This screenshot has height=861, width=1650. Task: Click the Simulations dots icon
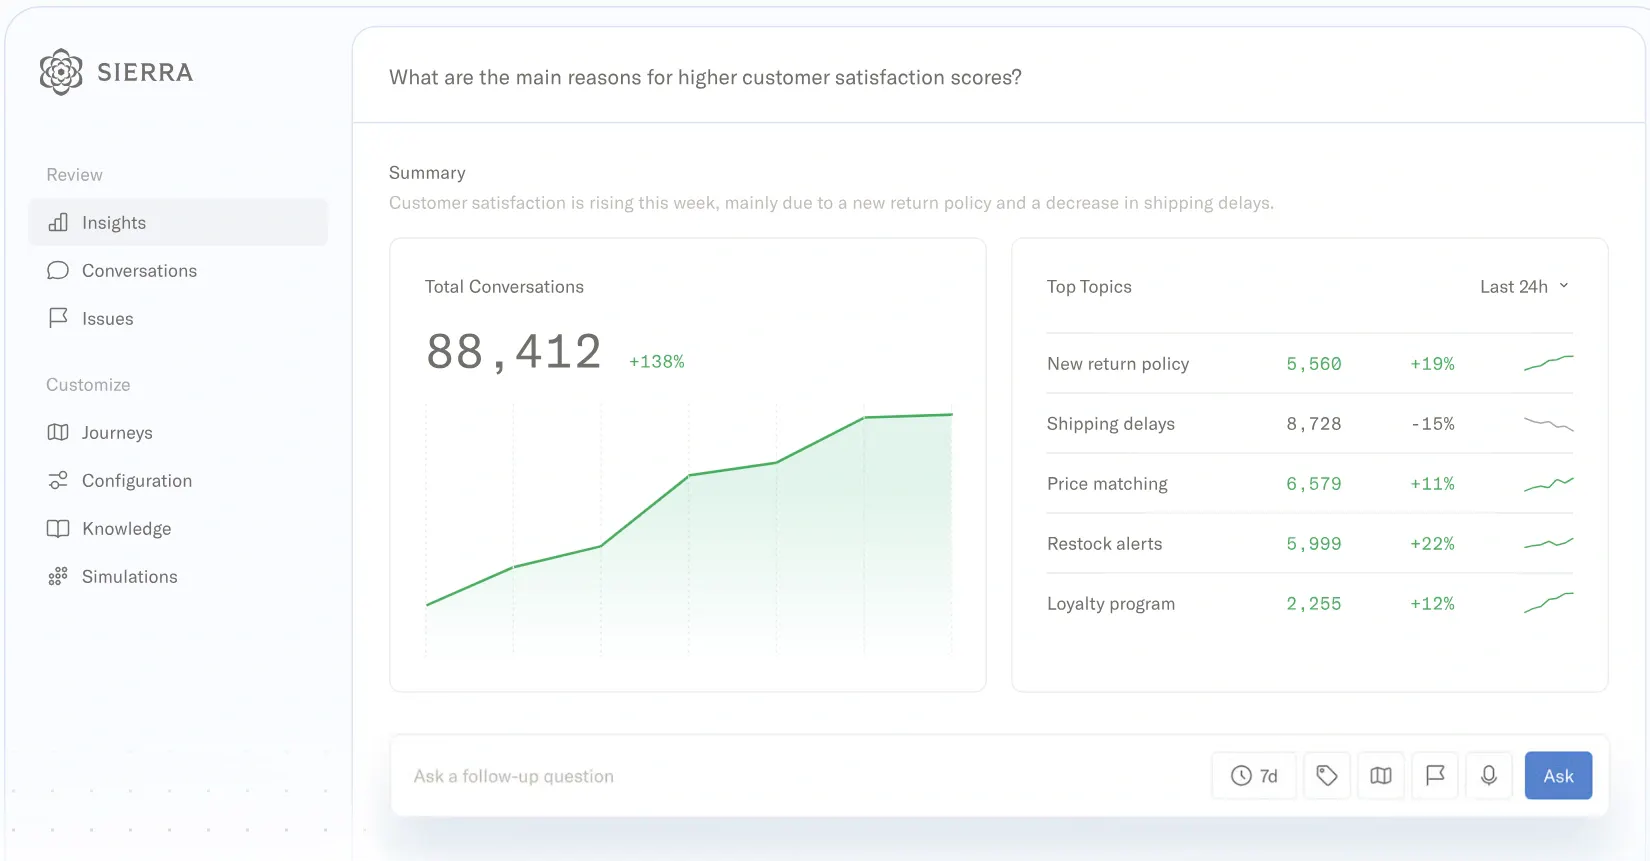tap(58, 576)
